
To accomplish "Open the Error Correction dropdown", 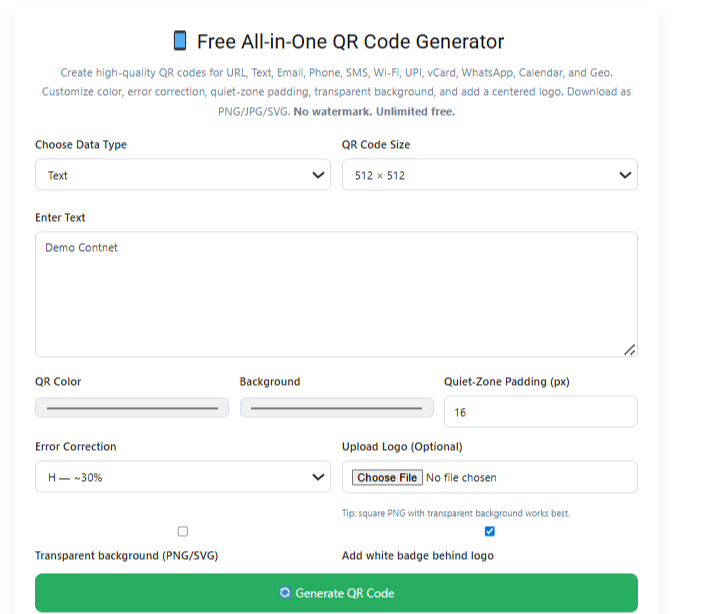I will pos(182,477).
